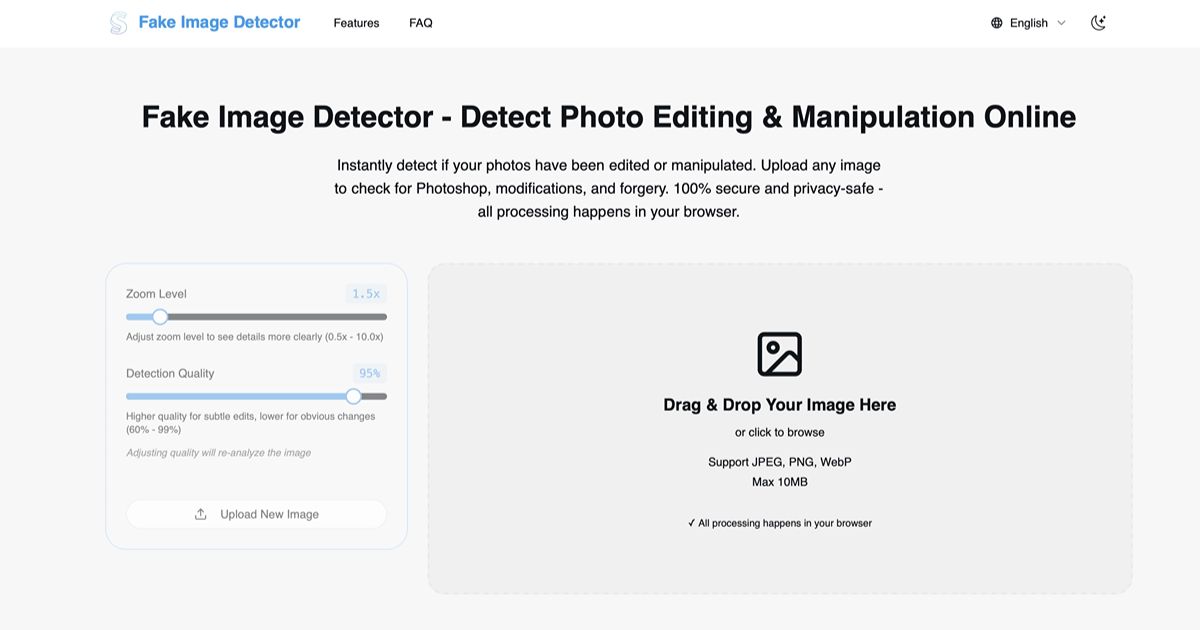Activate dark theme using the crescent moon icon
This screenshot has width=1200, height=630.
[1098, 22]
